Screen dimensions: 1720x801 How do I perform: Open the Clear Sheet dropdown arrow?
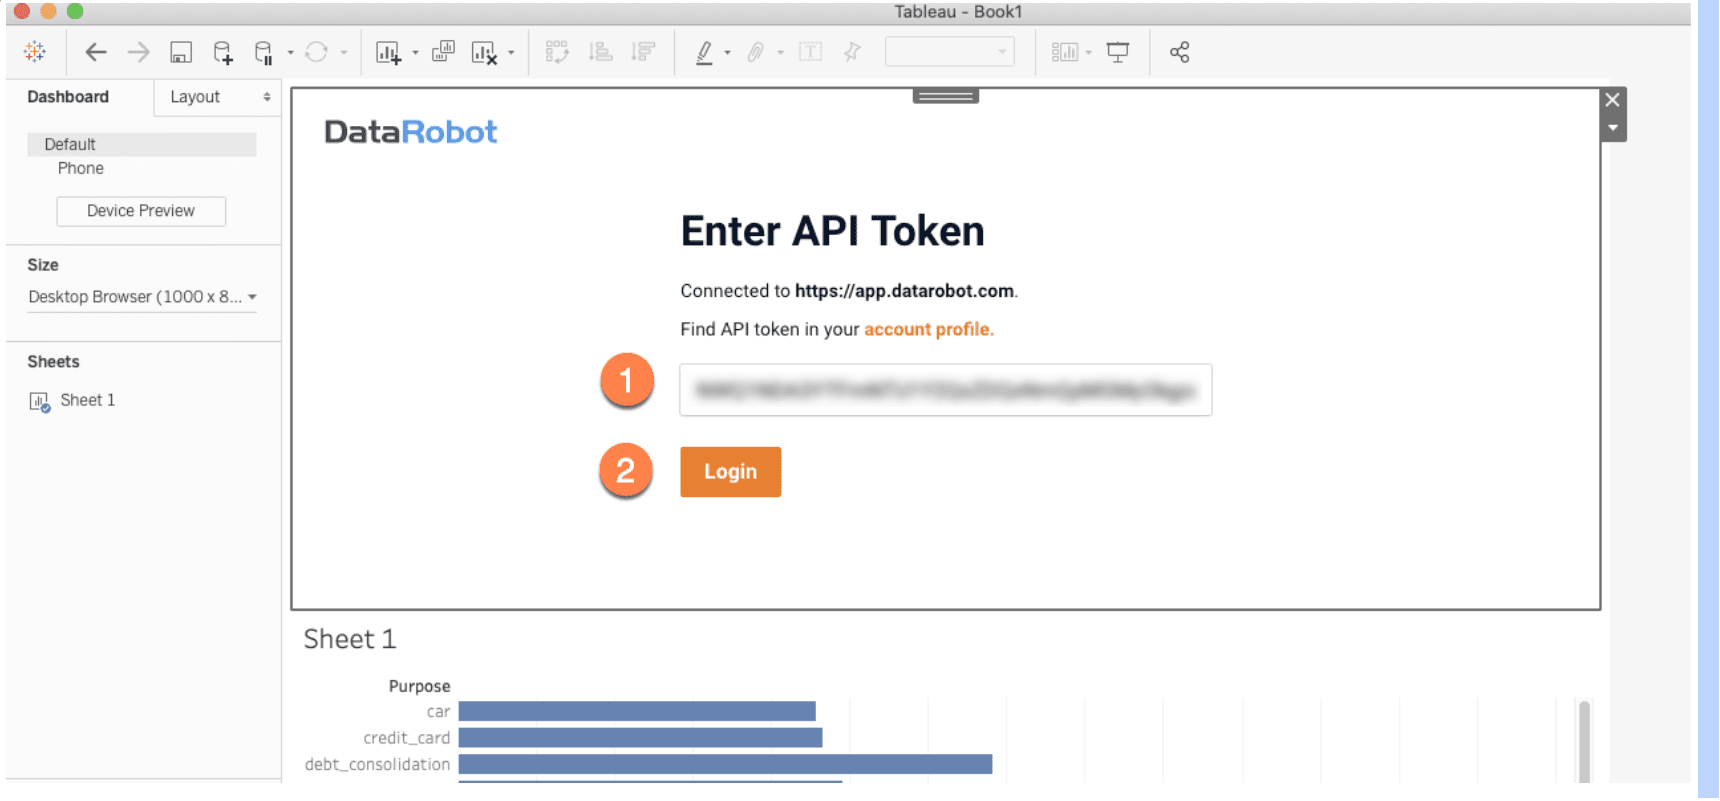click(511, 53)
